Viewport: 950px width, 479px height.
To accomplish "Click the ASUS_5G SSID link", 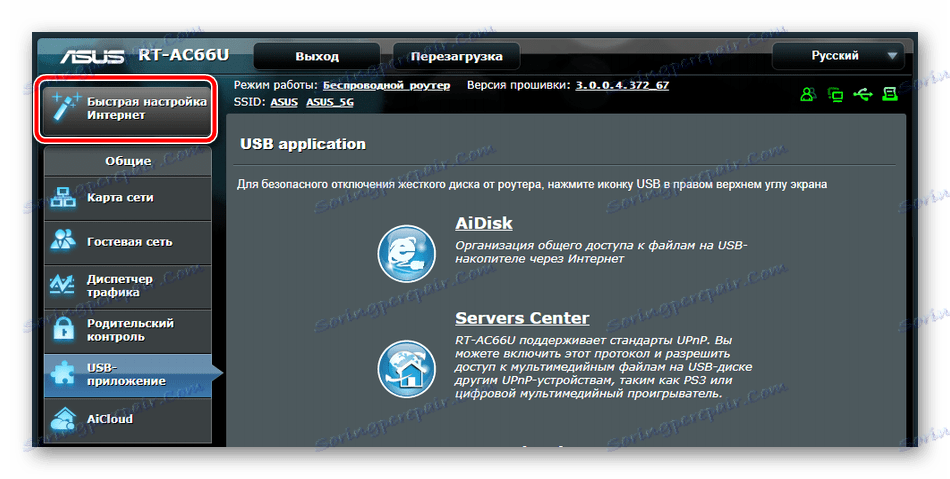I will (330, 102).
